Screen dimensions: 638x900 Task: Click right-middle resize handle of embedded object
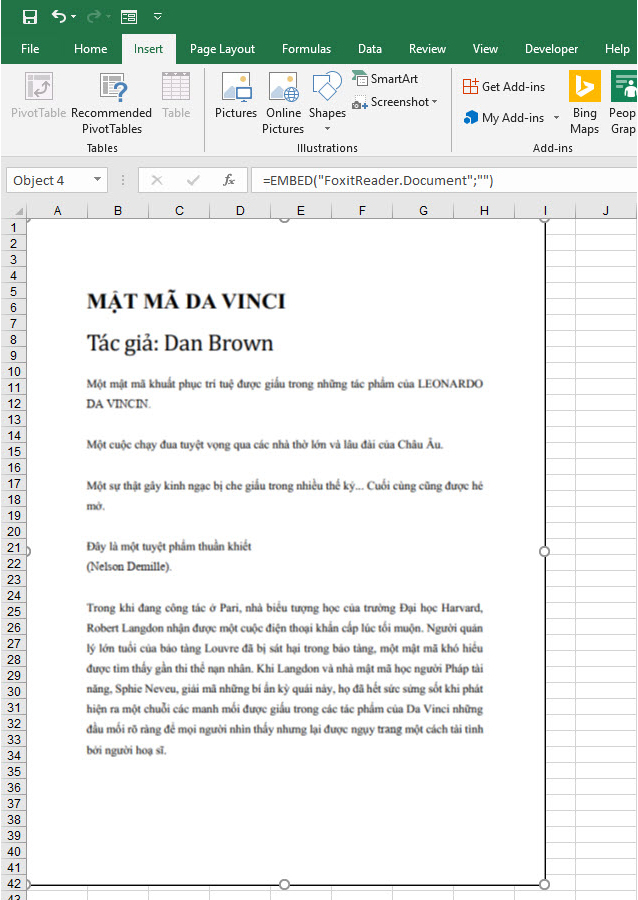click(544, 551)
